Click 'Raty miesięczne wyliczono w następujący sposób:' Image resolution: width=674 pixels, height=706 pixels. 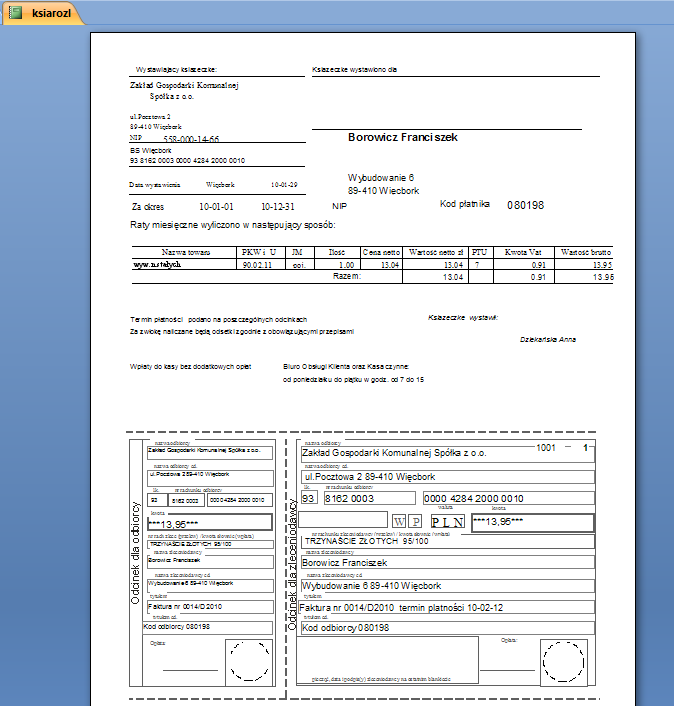pyautogui.click(x=233, y=225)
